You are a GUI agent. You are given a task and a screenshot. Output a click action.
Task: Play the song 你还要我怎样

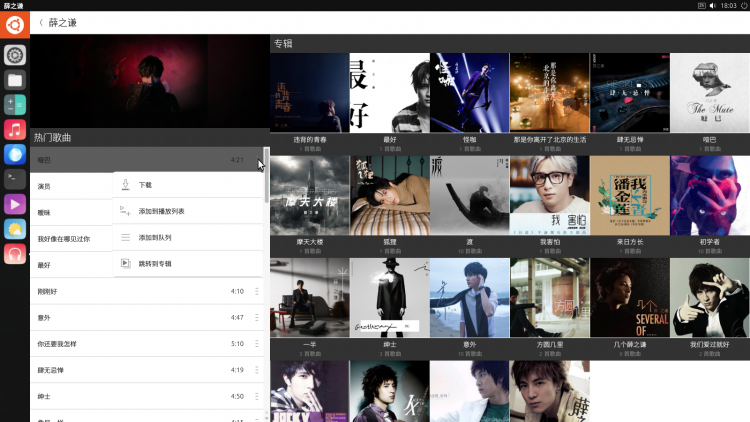click(x=147, y=344)
